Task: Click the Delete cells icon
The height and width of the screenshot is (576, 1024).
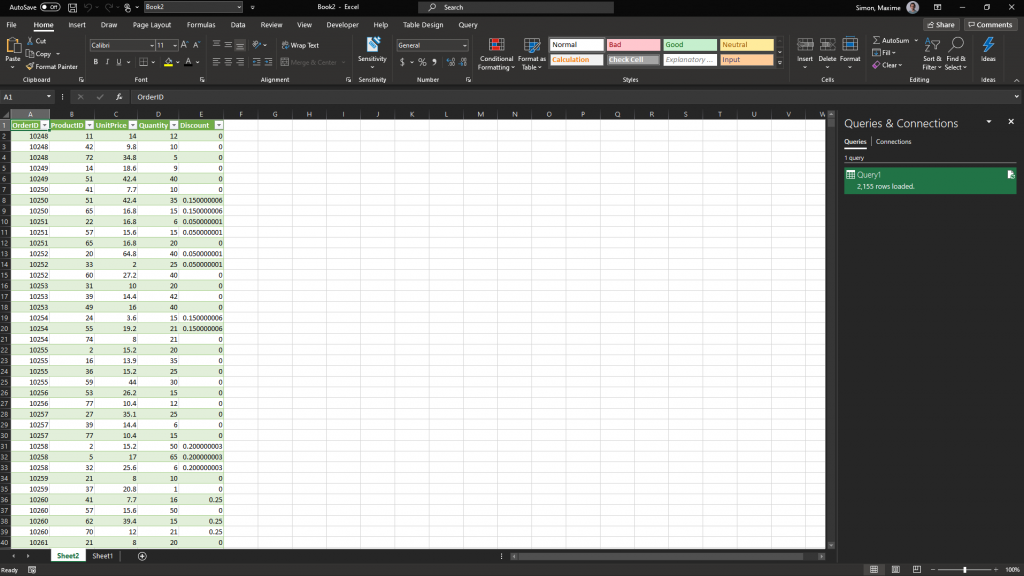Action: pos(827,45)
